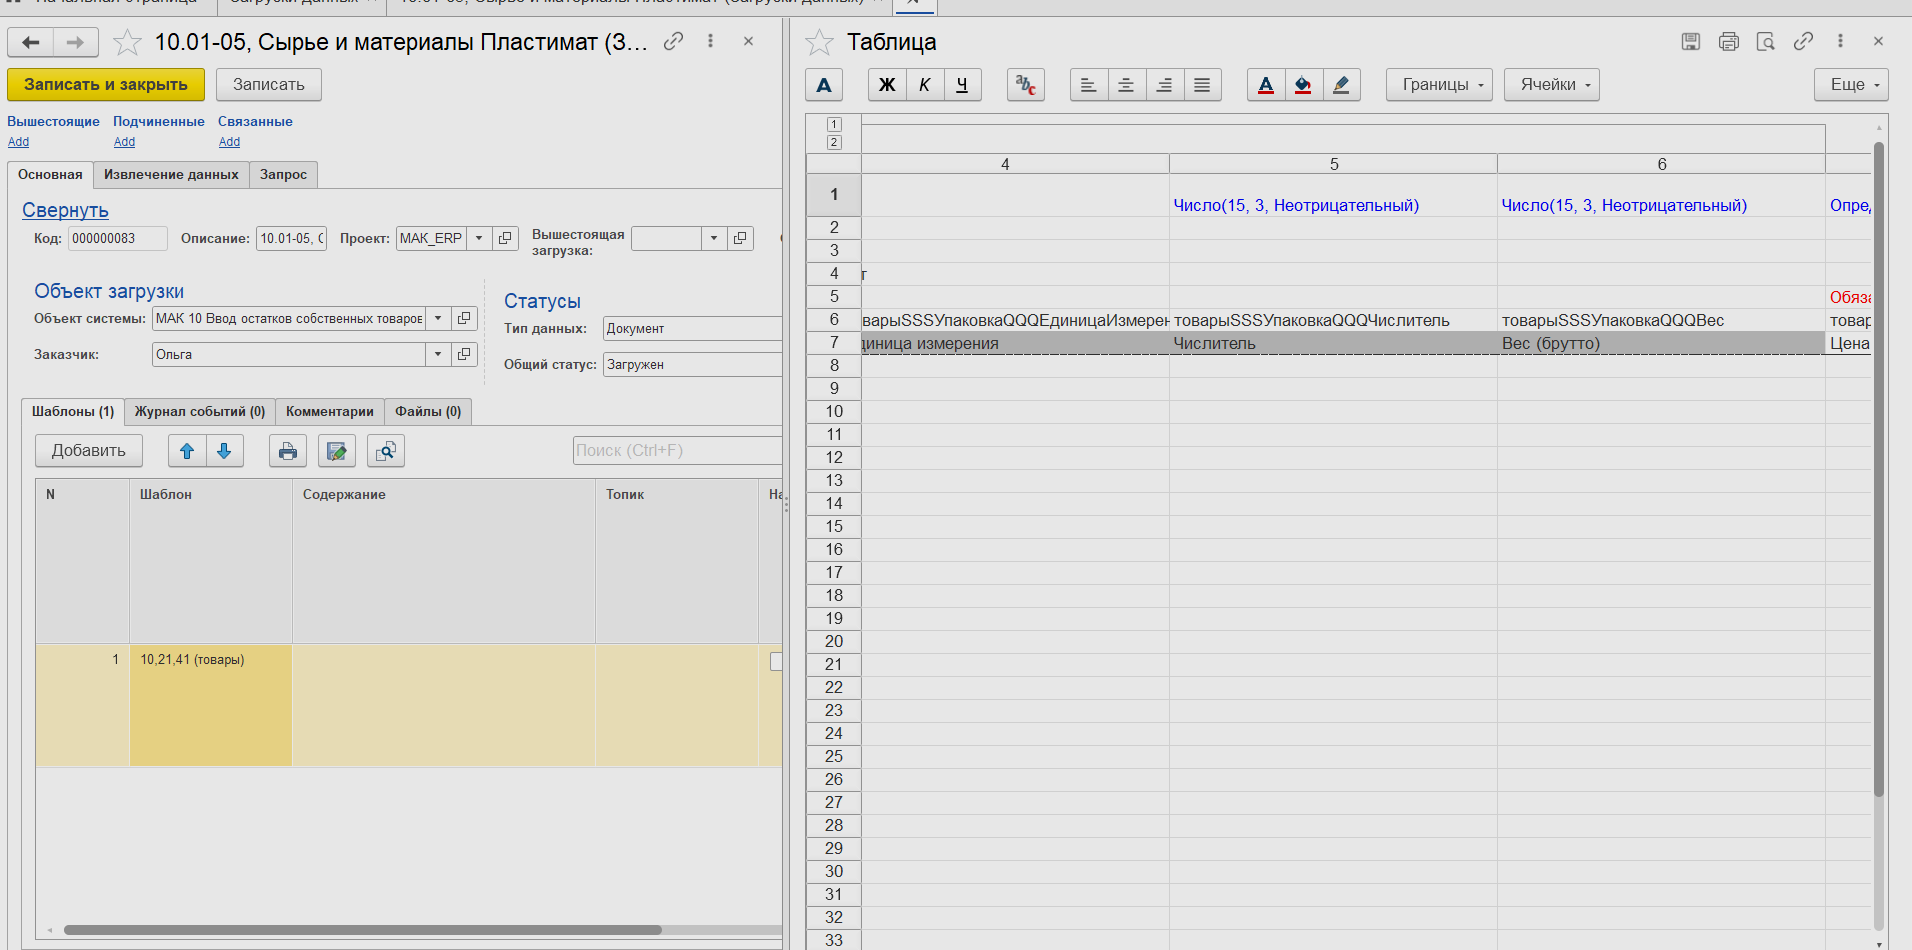Viewport: 1912px width, 950px height.
Task: Toggle the checkbox in the template row
Action: point(776,661)
